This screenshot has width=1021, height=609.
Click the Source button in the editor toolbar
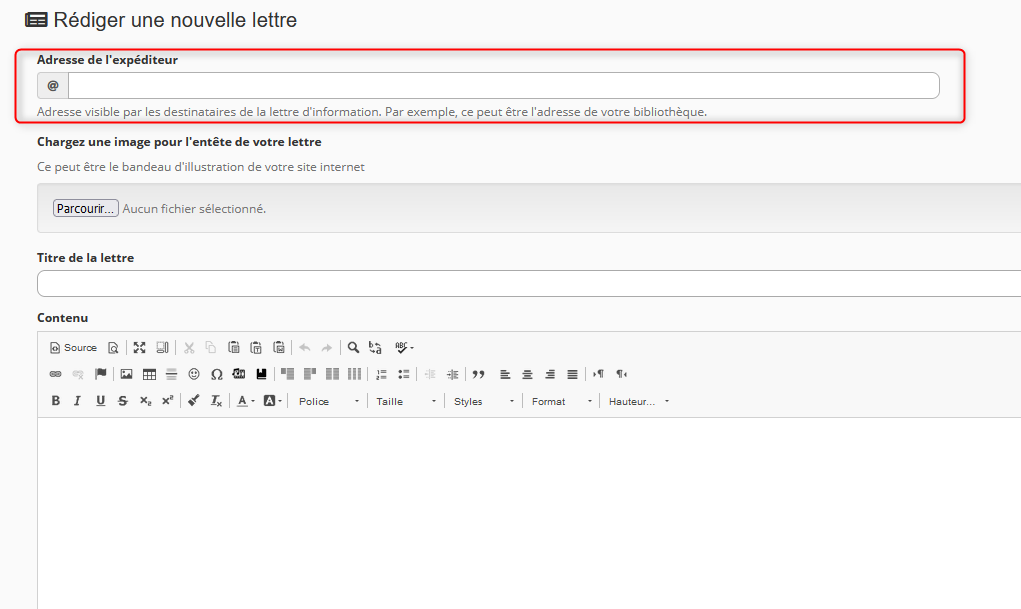click(74, 348)
